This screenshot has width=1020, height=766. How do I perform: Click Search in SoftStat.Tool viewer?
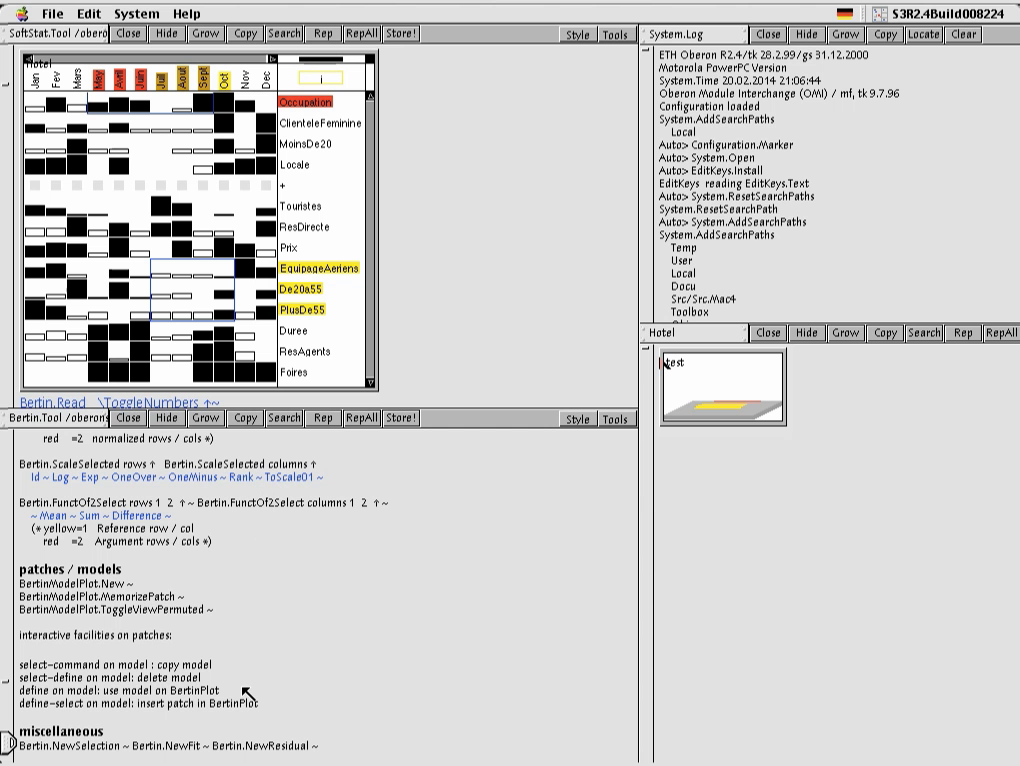coord(284,34)
